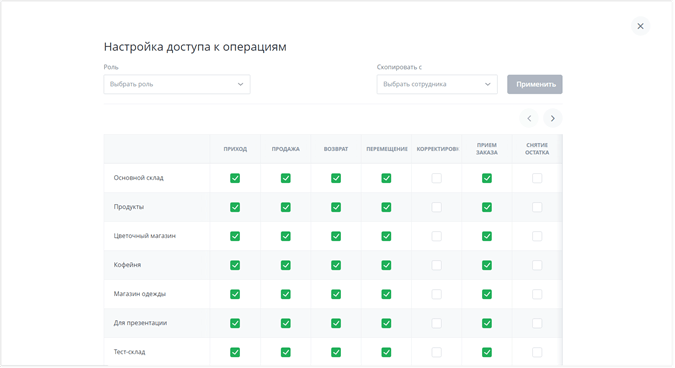The image size is (675, 368).
Task: Open the Выбрать роль dropdown
Action: click(177, 84)
